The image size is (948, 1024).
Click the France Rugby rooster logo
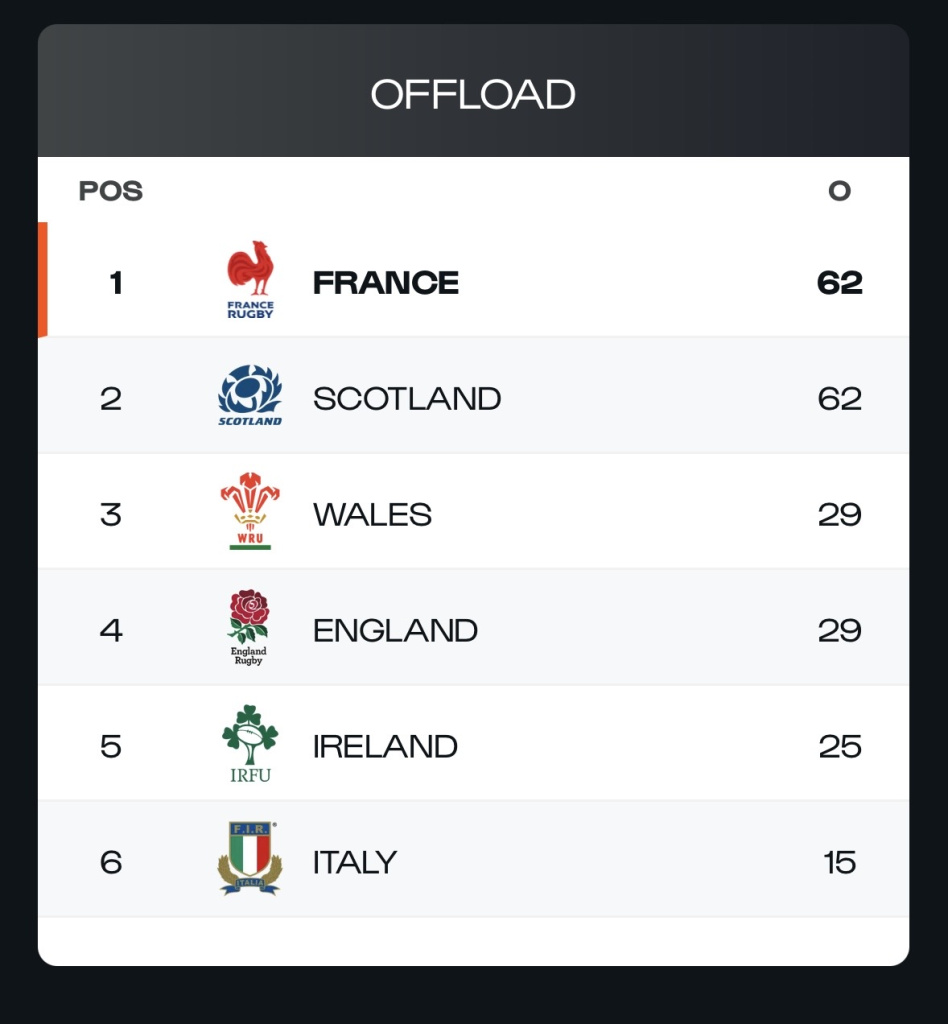pyautogui.click(x=250, y=279)
